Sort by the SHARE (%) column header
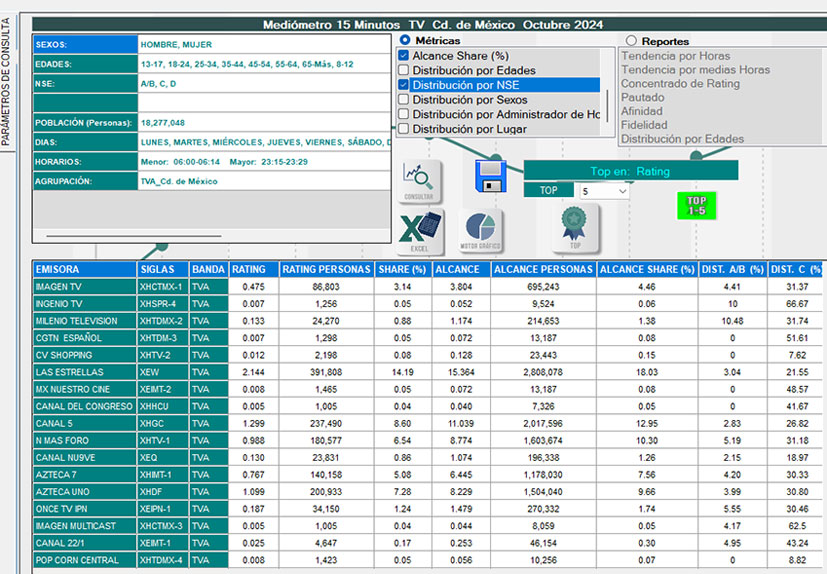 [x=402, y=269]
